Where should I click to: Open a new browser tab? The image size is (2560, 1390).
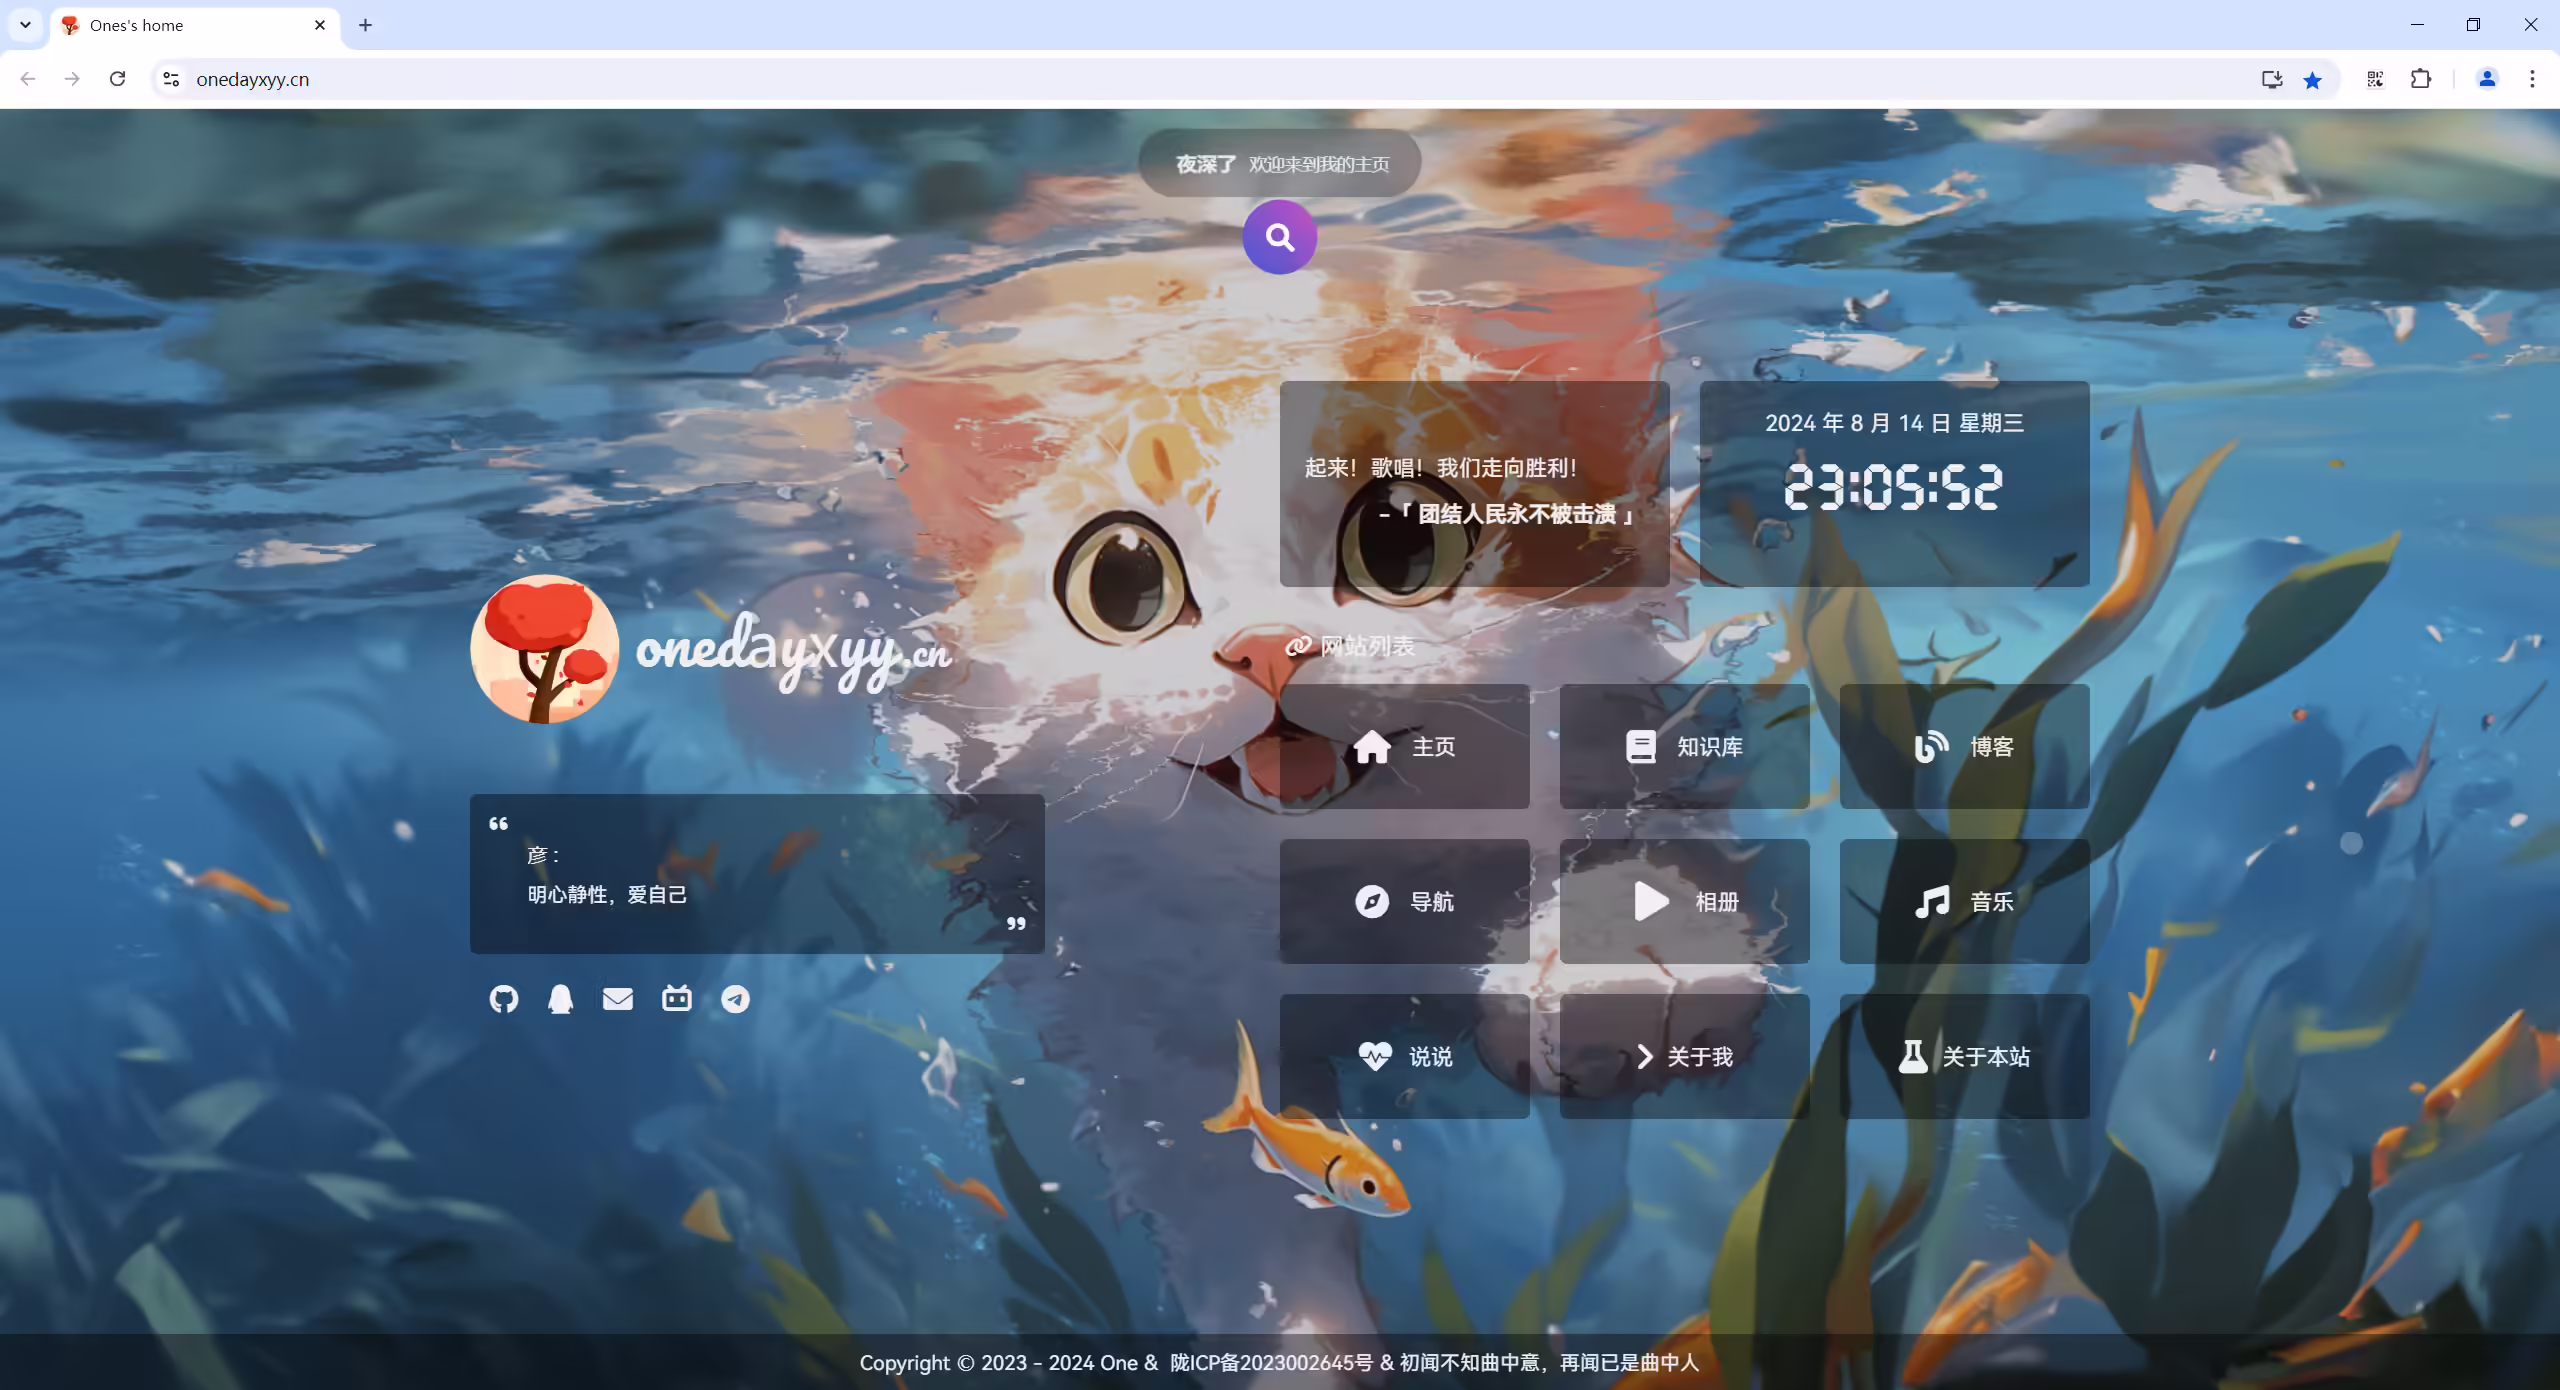coord(365,25)
